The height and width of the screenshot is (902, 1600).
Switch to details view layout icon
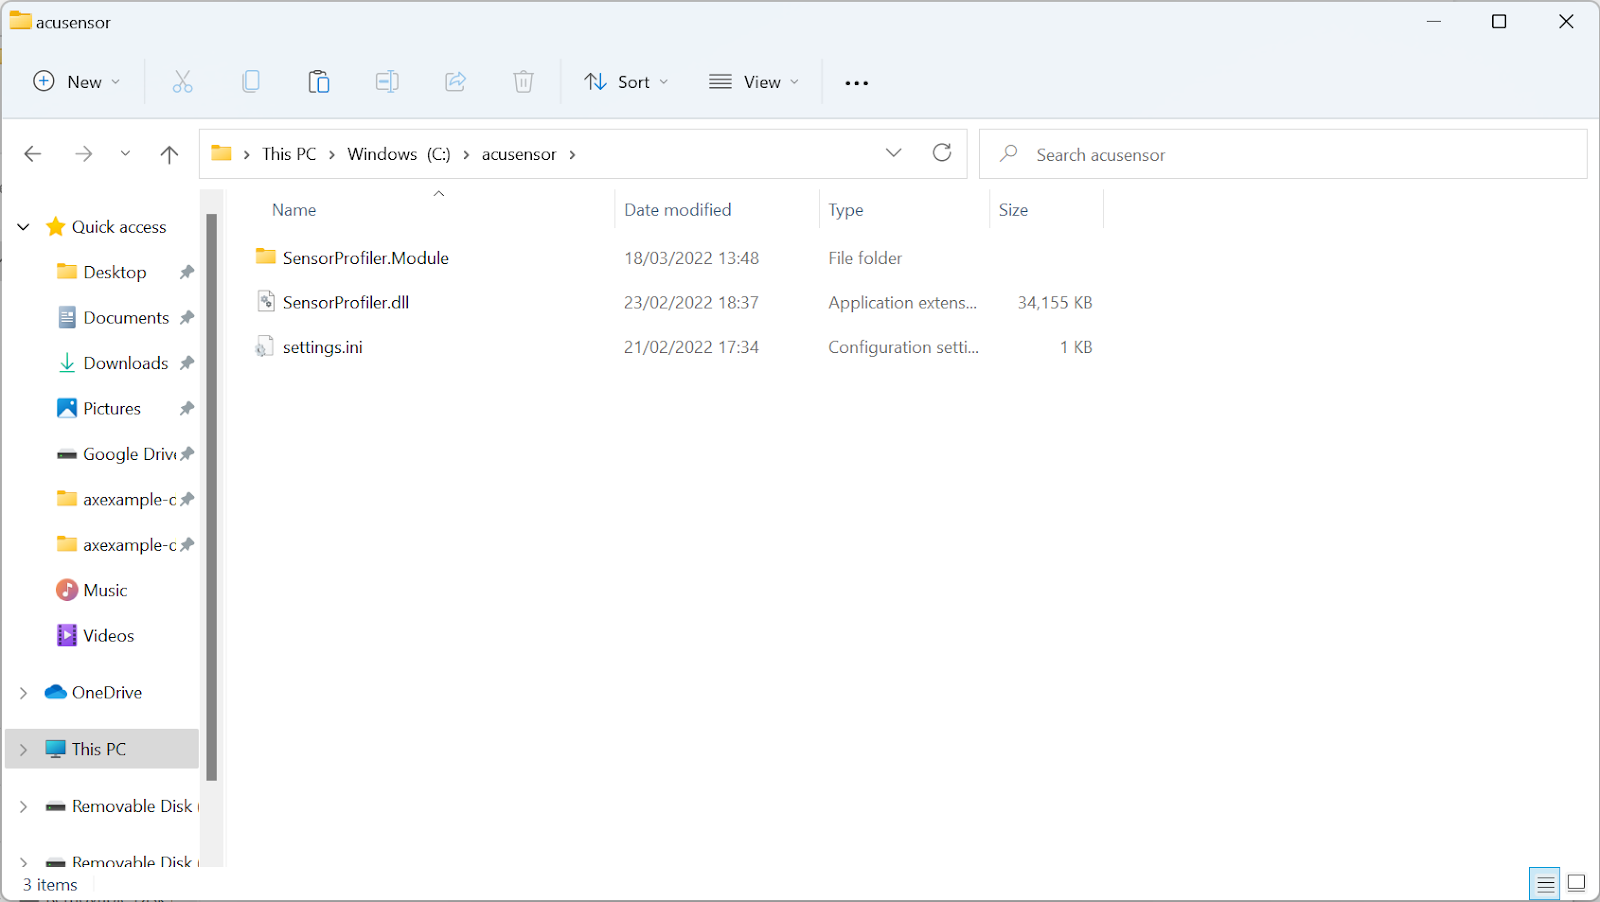(1545, 883)
